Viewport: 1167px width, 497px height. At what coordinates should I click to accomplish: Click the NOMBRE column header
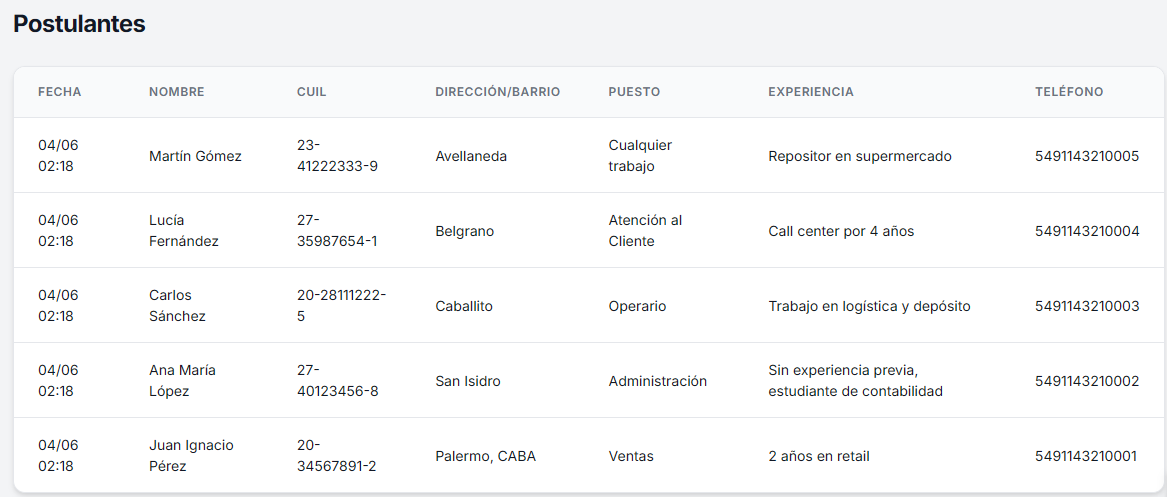[x=176, y=92]
